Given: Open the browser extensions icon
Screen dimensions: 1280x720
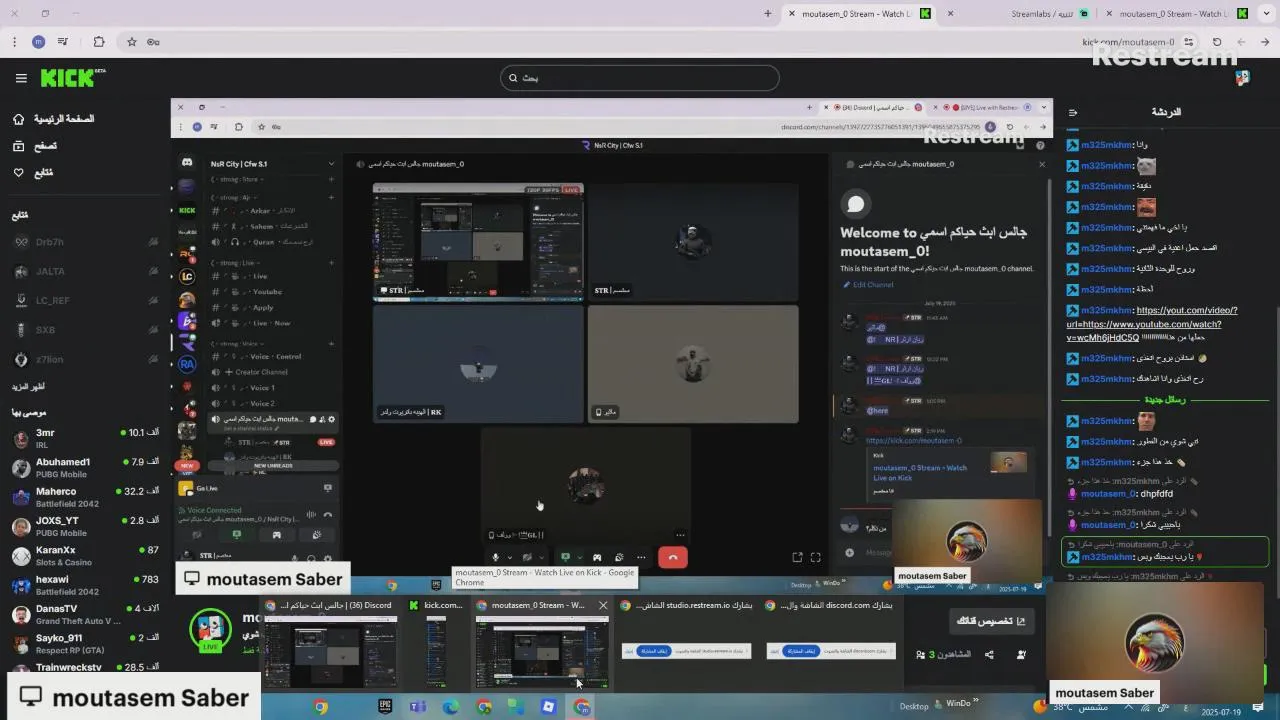Looking at the screenshot, I should 99,42.
